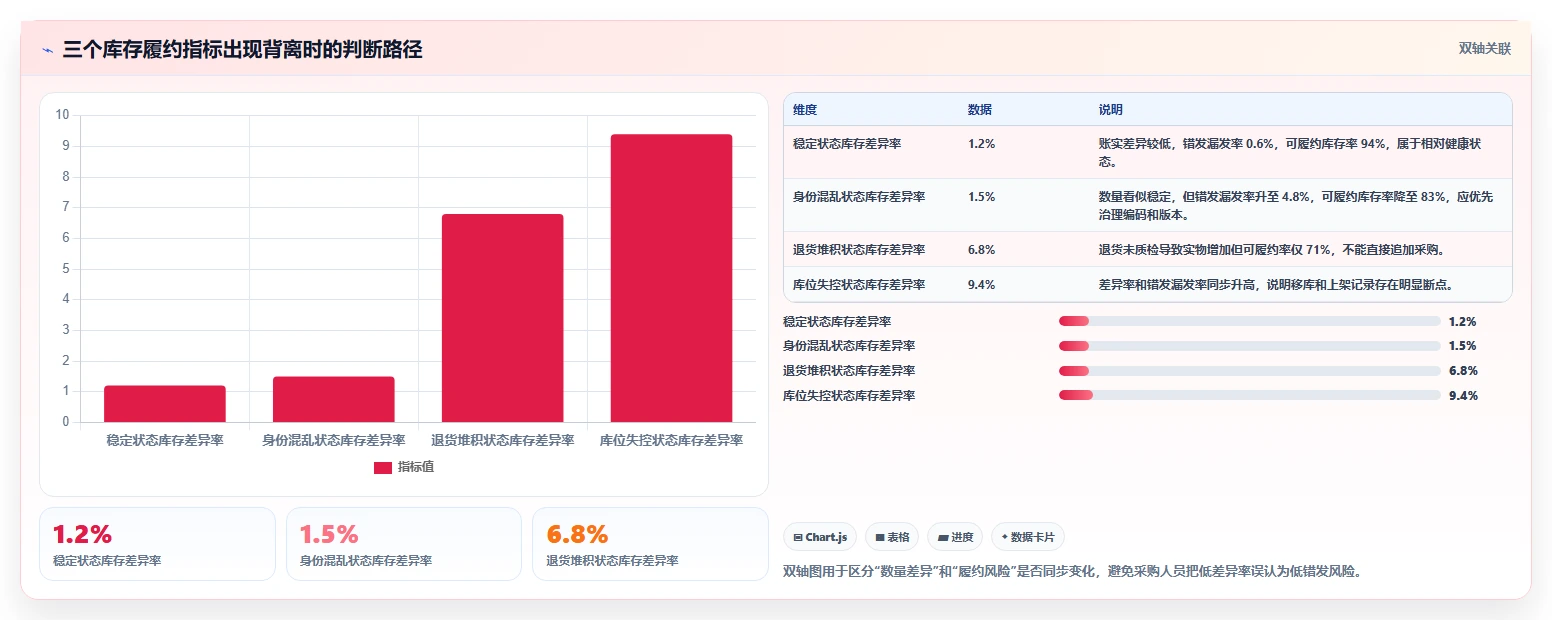This screenshot has height=620, width=1552.
Task: Click the 6.8% value beside the progress bar
Action: tap(1462, 371)
